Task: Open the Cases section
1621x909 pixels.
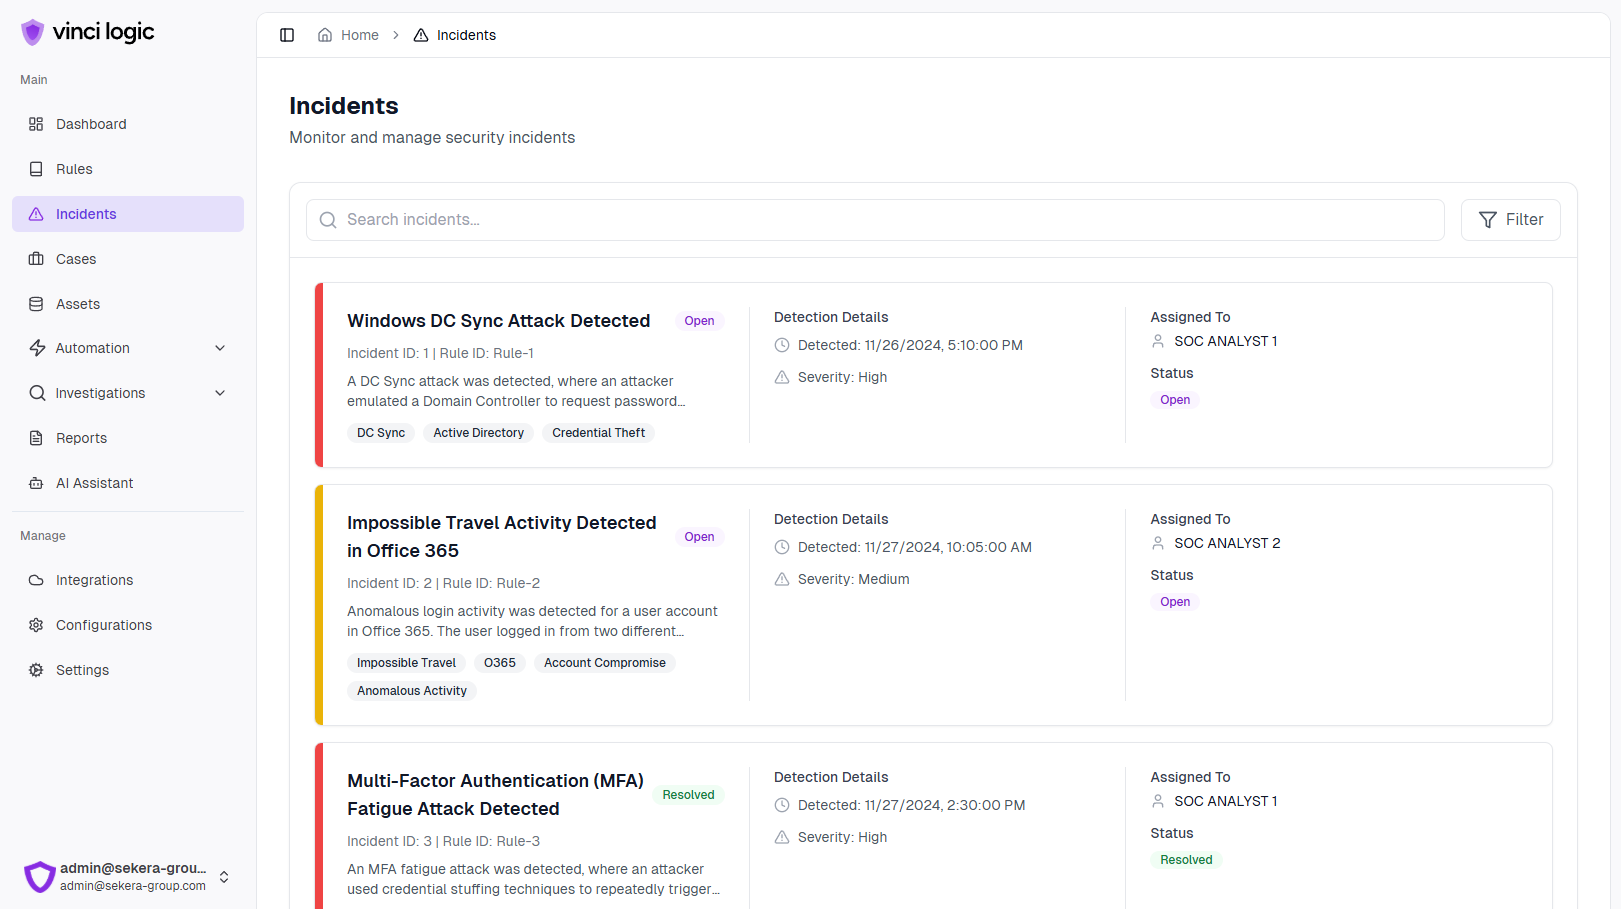Action: click(75, 258)
